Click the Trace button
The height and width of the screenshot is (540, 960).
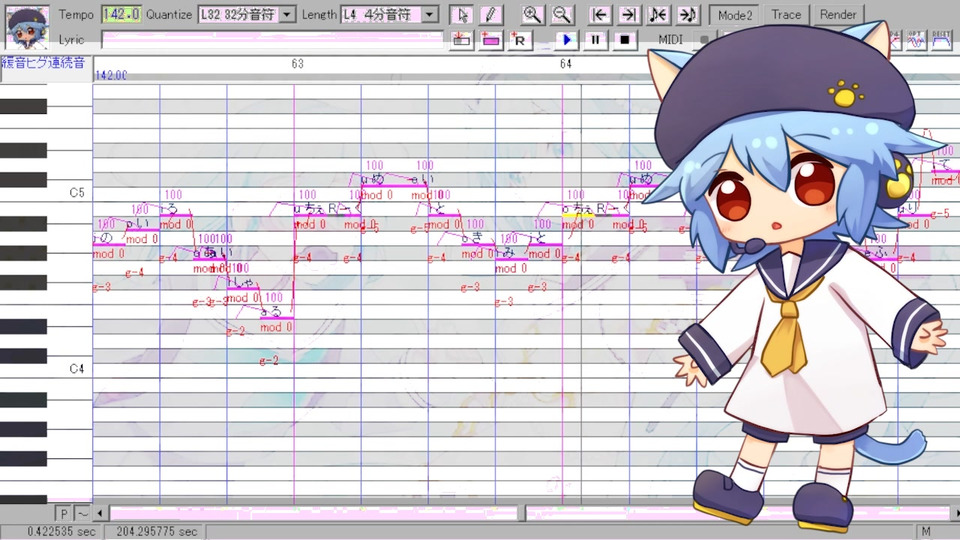786,15
